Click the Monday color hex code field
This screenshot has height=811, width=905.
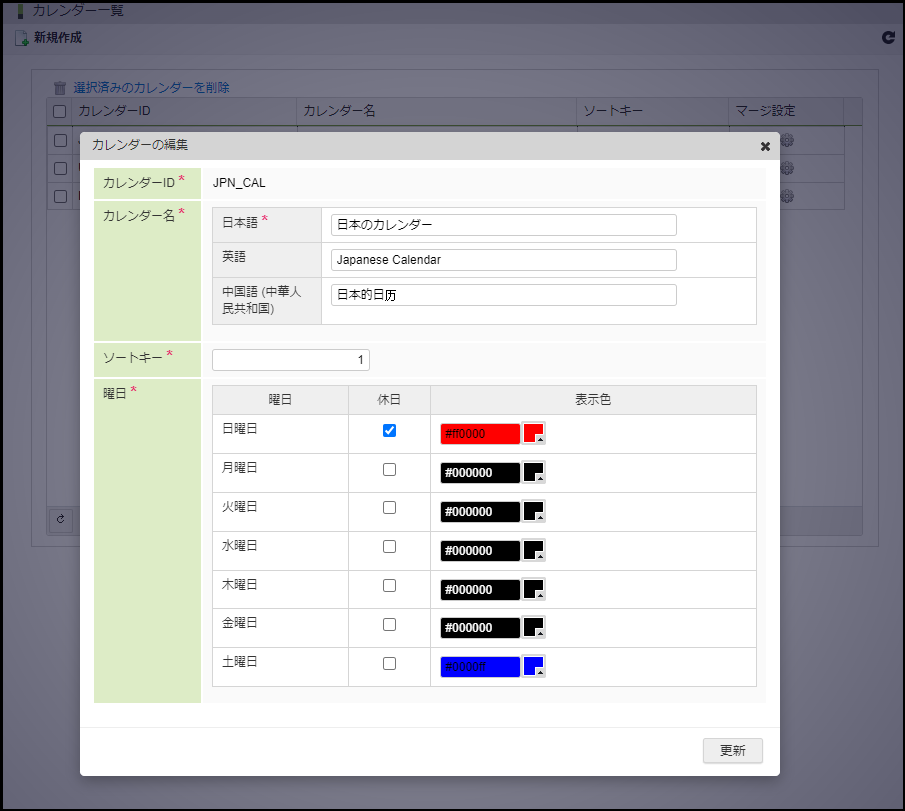pos(480,473)
